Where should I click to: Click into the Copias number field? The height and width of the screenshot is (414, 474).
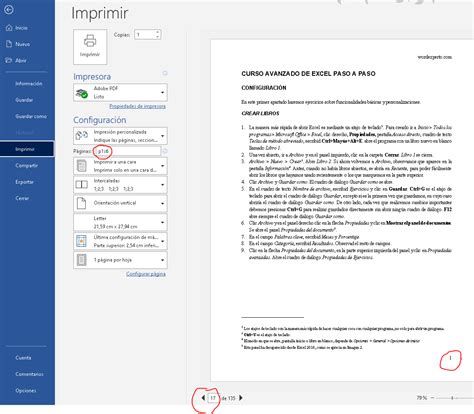pyautogui.click(x=145, y=35)
